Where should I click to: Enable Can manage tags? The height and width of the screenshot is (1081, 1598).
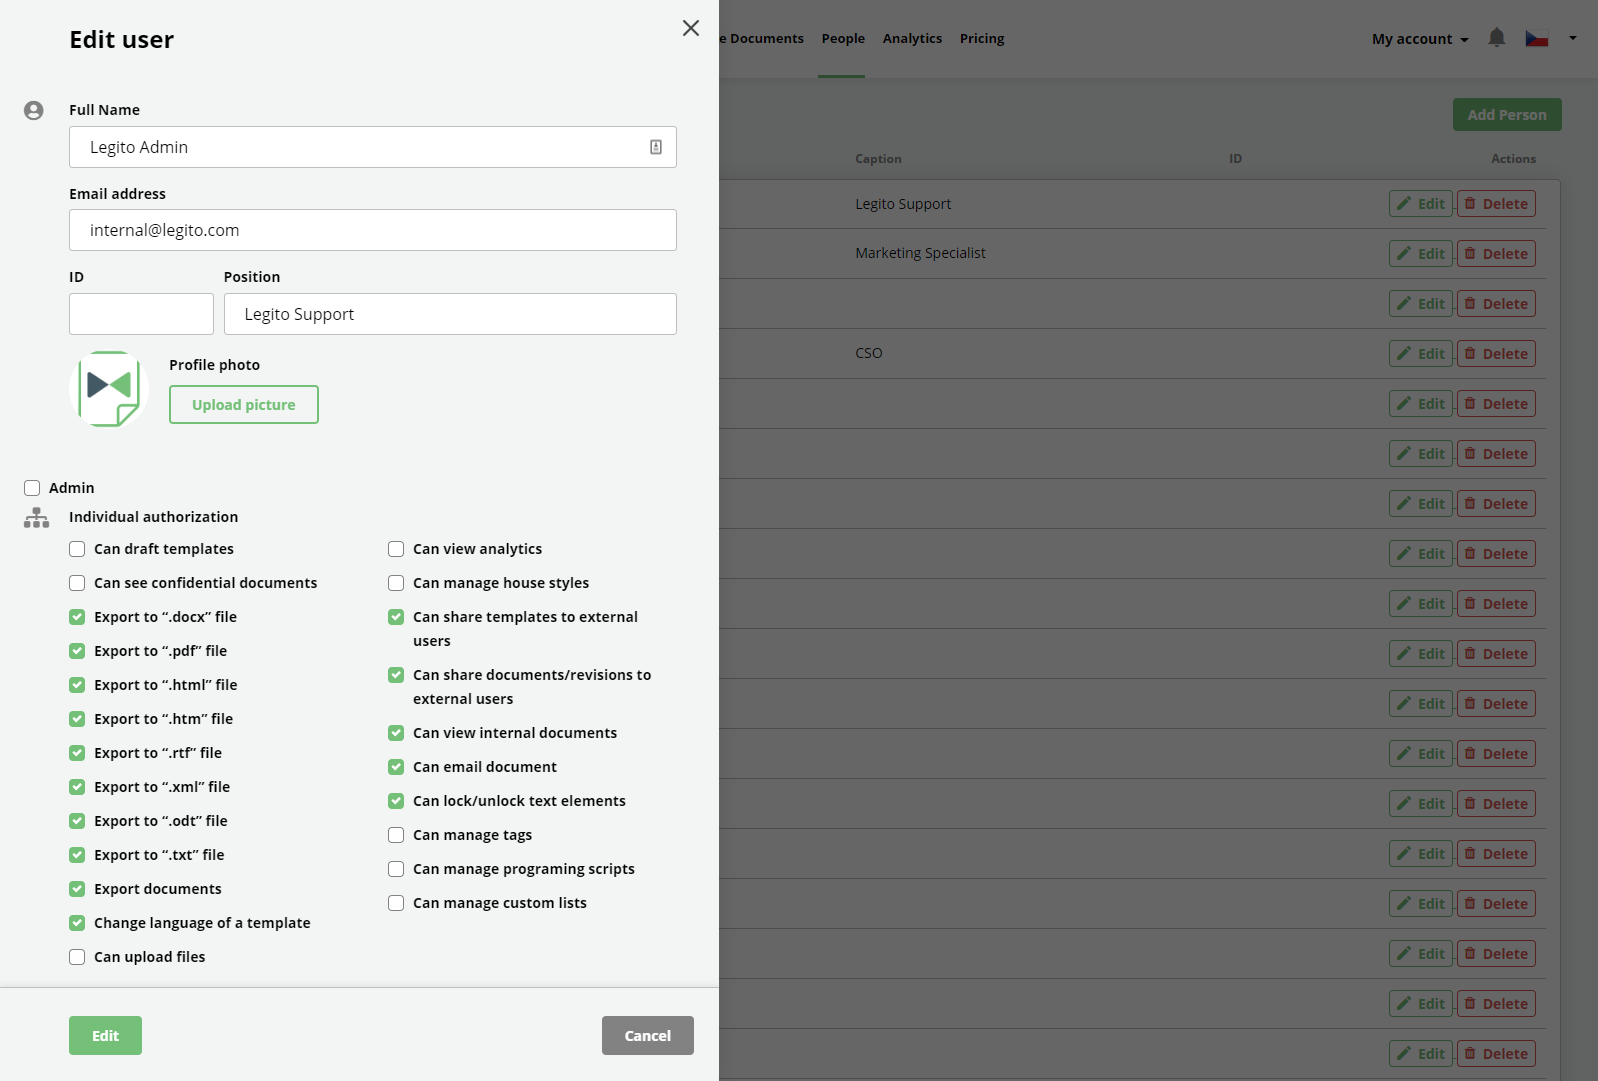click(396, 835)
